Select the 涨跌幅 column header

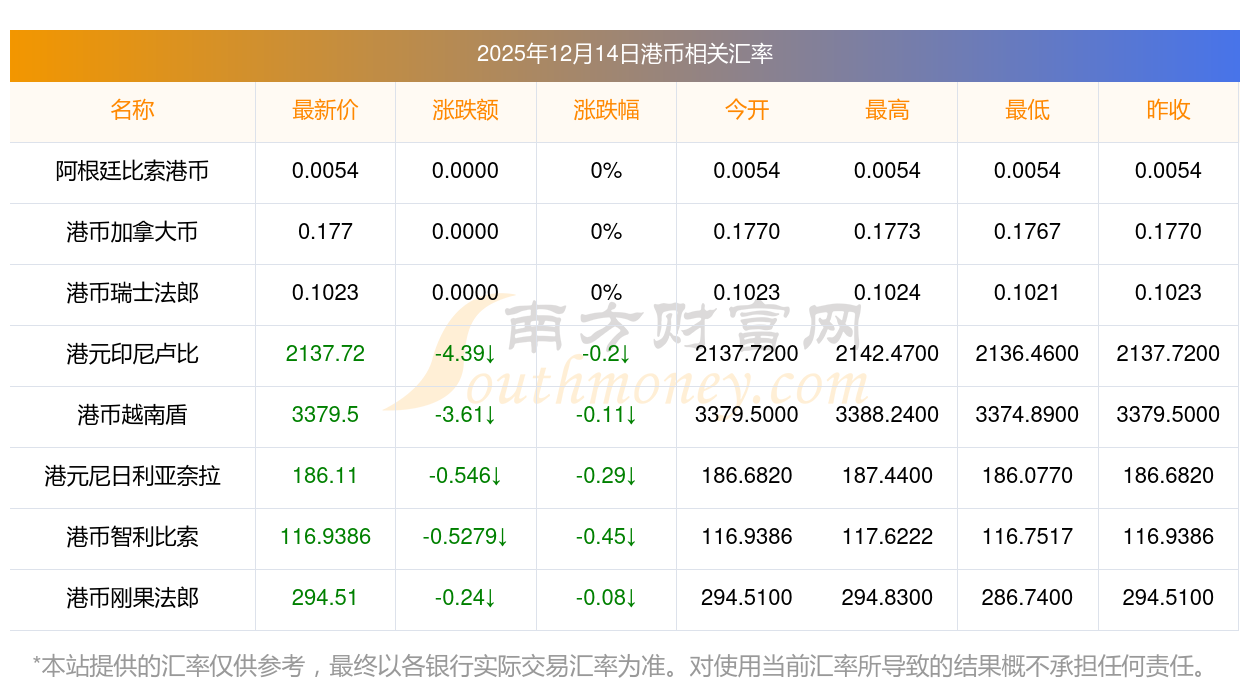coord(606,110)
